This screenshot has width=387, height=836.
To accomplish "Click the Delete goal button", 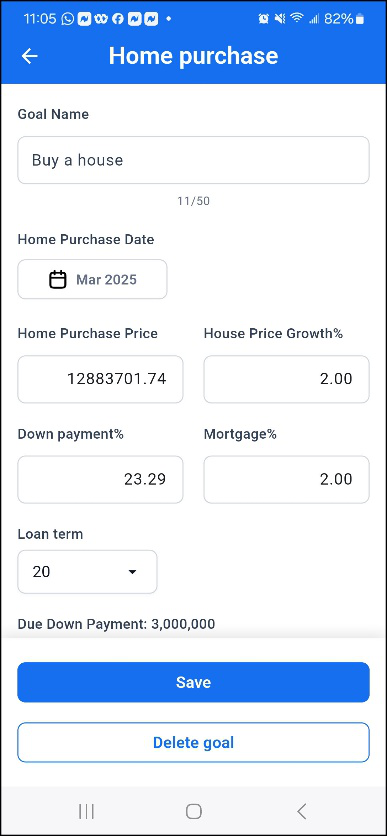I will (x=194, y=743).
